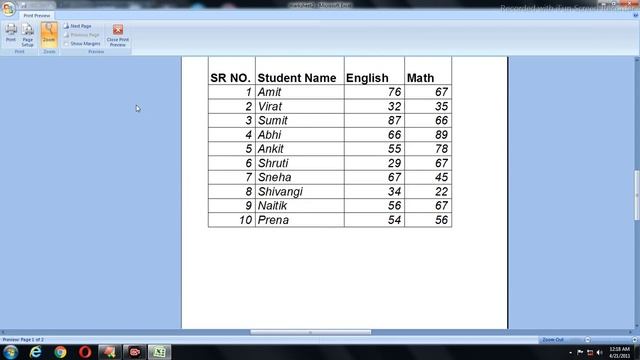Click Sumit's English score 87
The height and width of the screenshot is (360, 640).
[394, 120]
